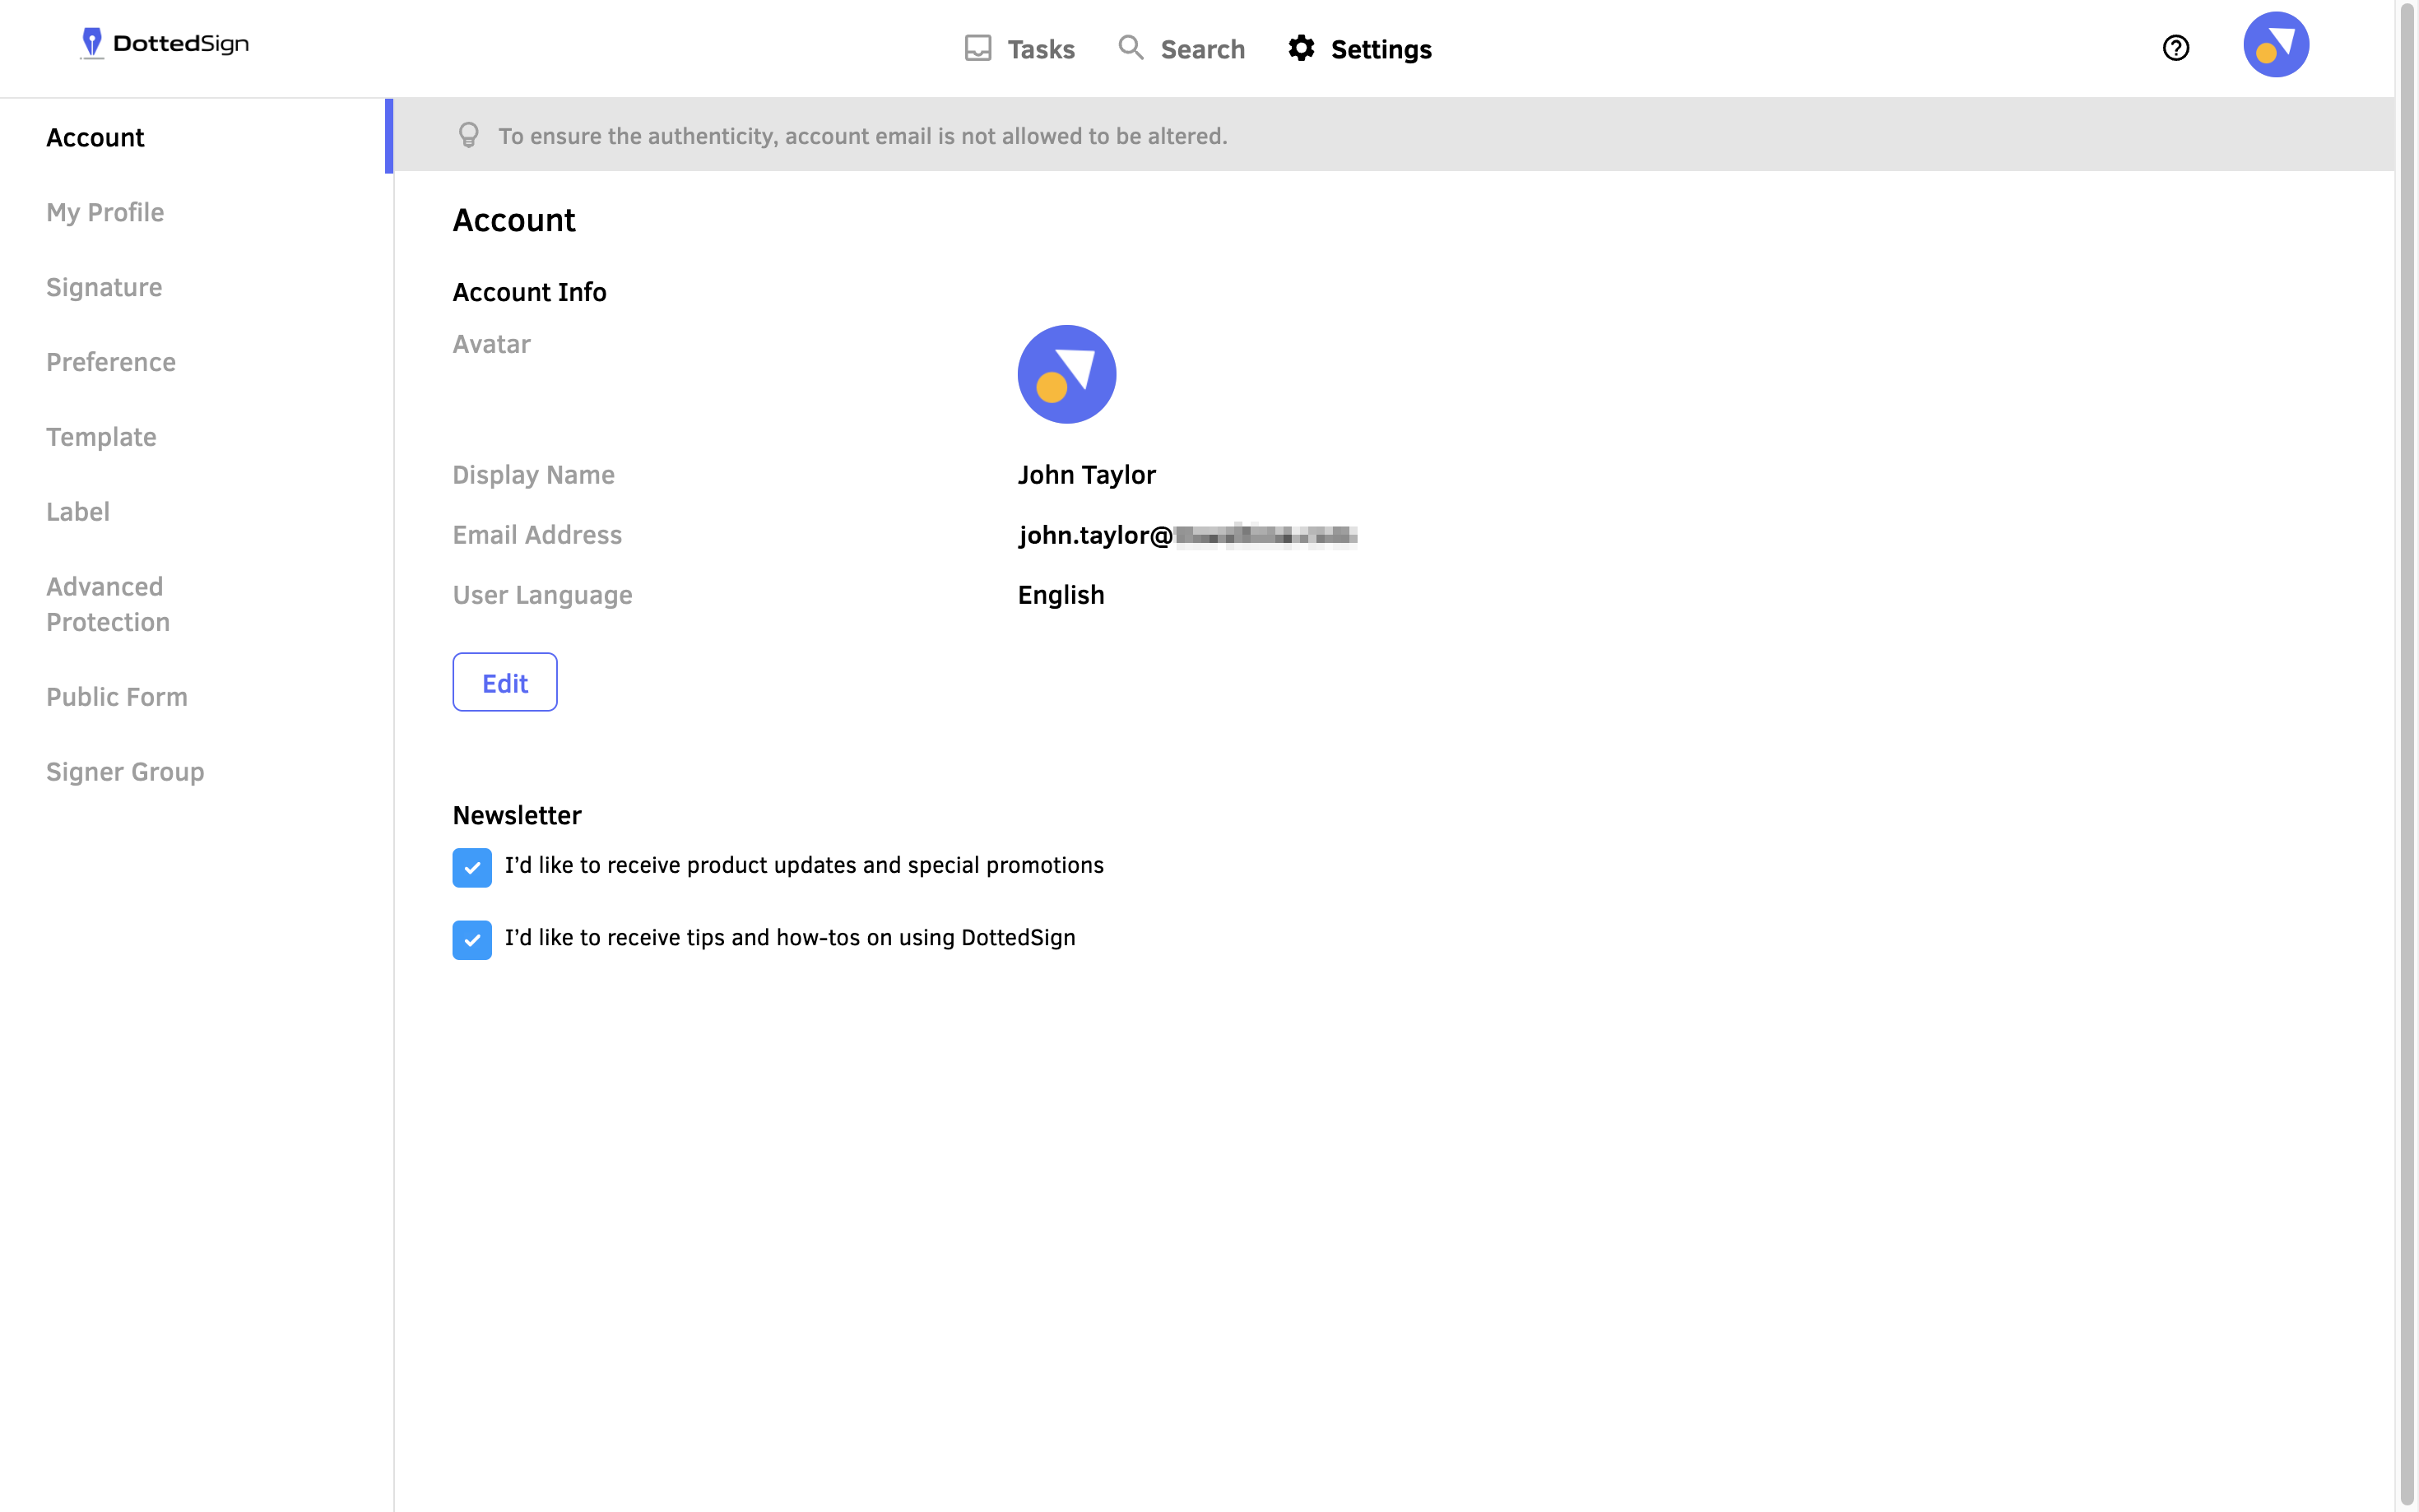Uncheck tips and how-tos newsletter checkbox

pyautogui.click(x=472, y=940)
